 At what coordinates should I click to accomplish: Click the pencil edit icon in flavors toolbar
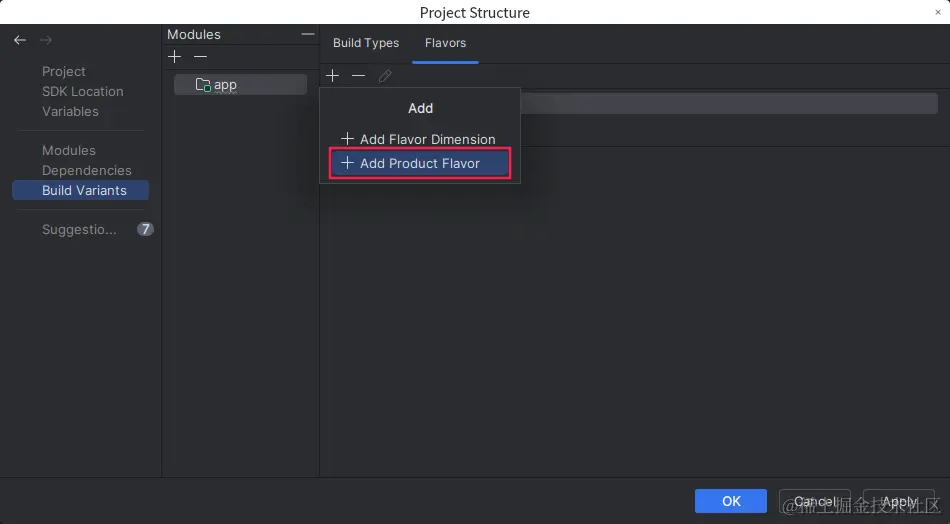click(385, 76)
